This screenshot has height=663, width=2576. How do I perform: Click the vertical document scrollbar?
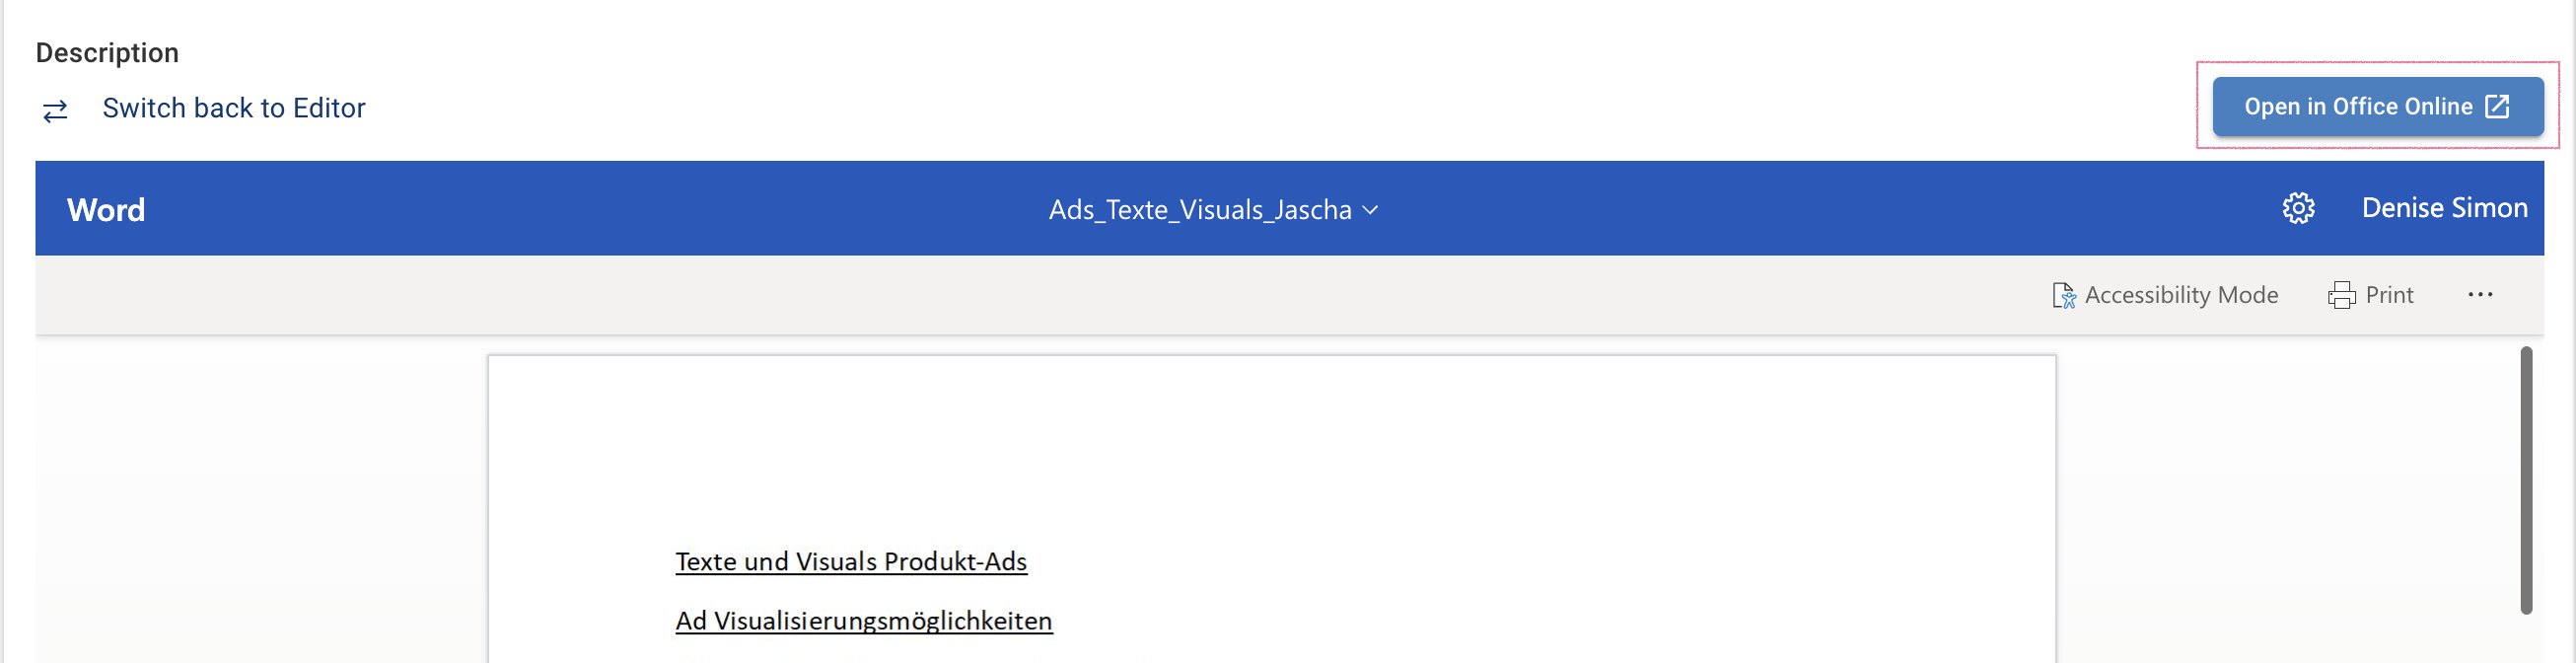(x=2526, y=480)
